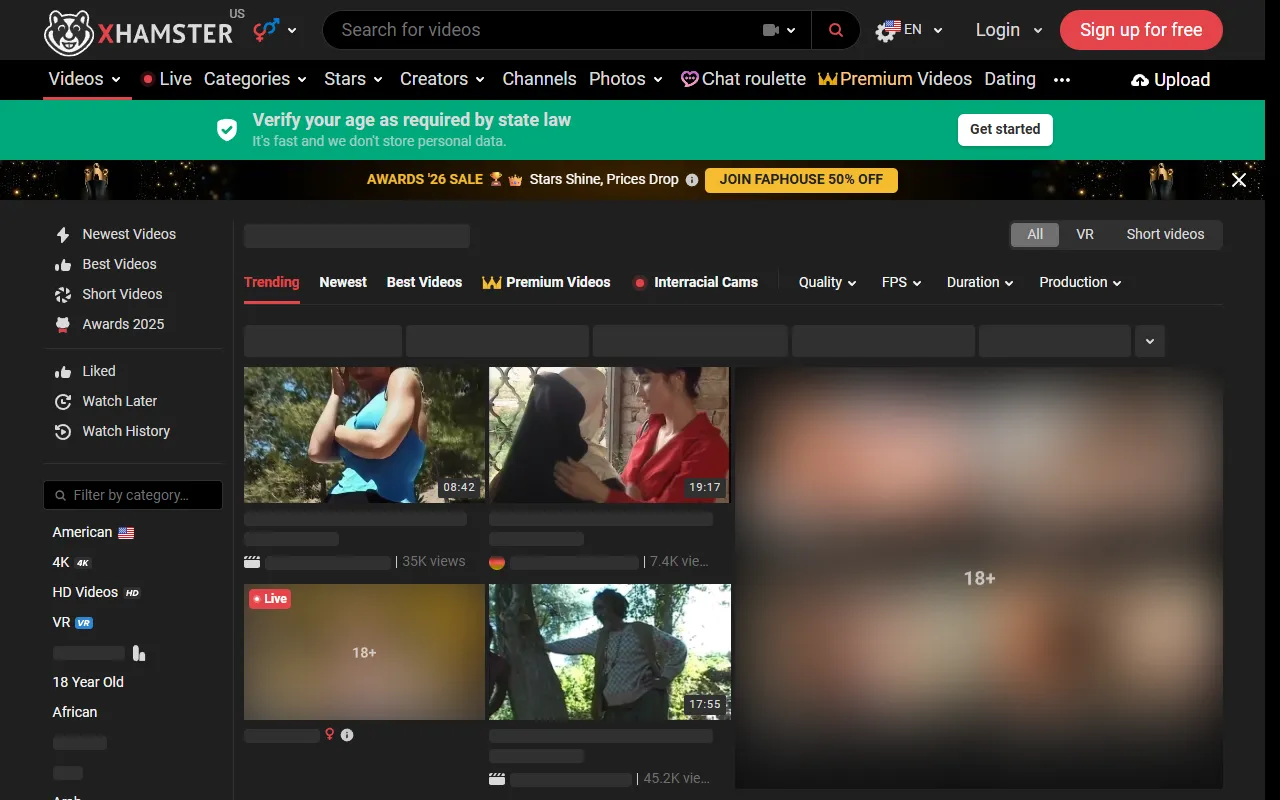Image resolution: width=1280 pixels, height=800 pixels.
Task: Expand the Creators menu
Action: pos(443,79)
